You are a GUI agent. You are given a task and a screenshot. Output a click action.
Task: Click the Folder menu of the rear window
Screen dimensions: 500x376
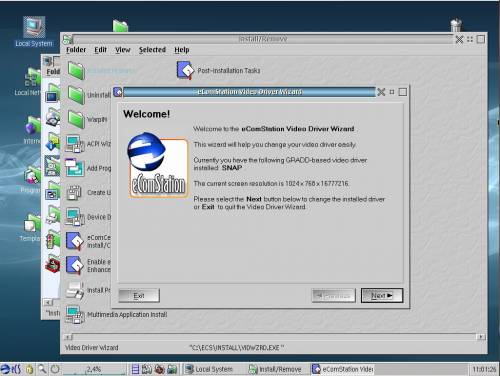click(53, 72)
